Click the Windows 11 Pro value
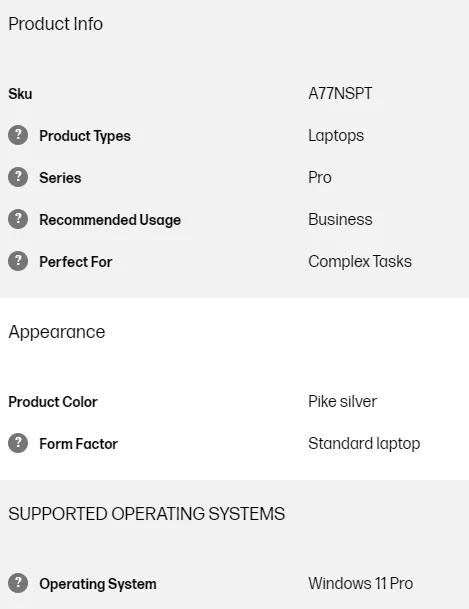The height and width of the screenshot is (609, 469). click(x=361, y=583)
